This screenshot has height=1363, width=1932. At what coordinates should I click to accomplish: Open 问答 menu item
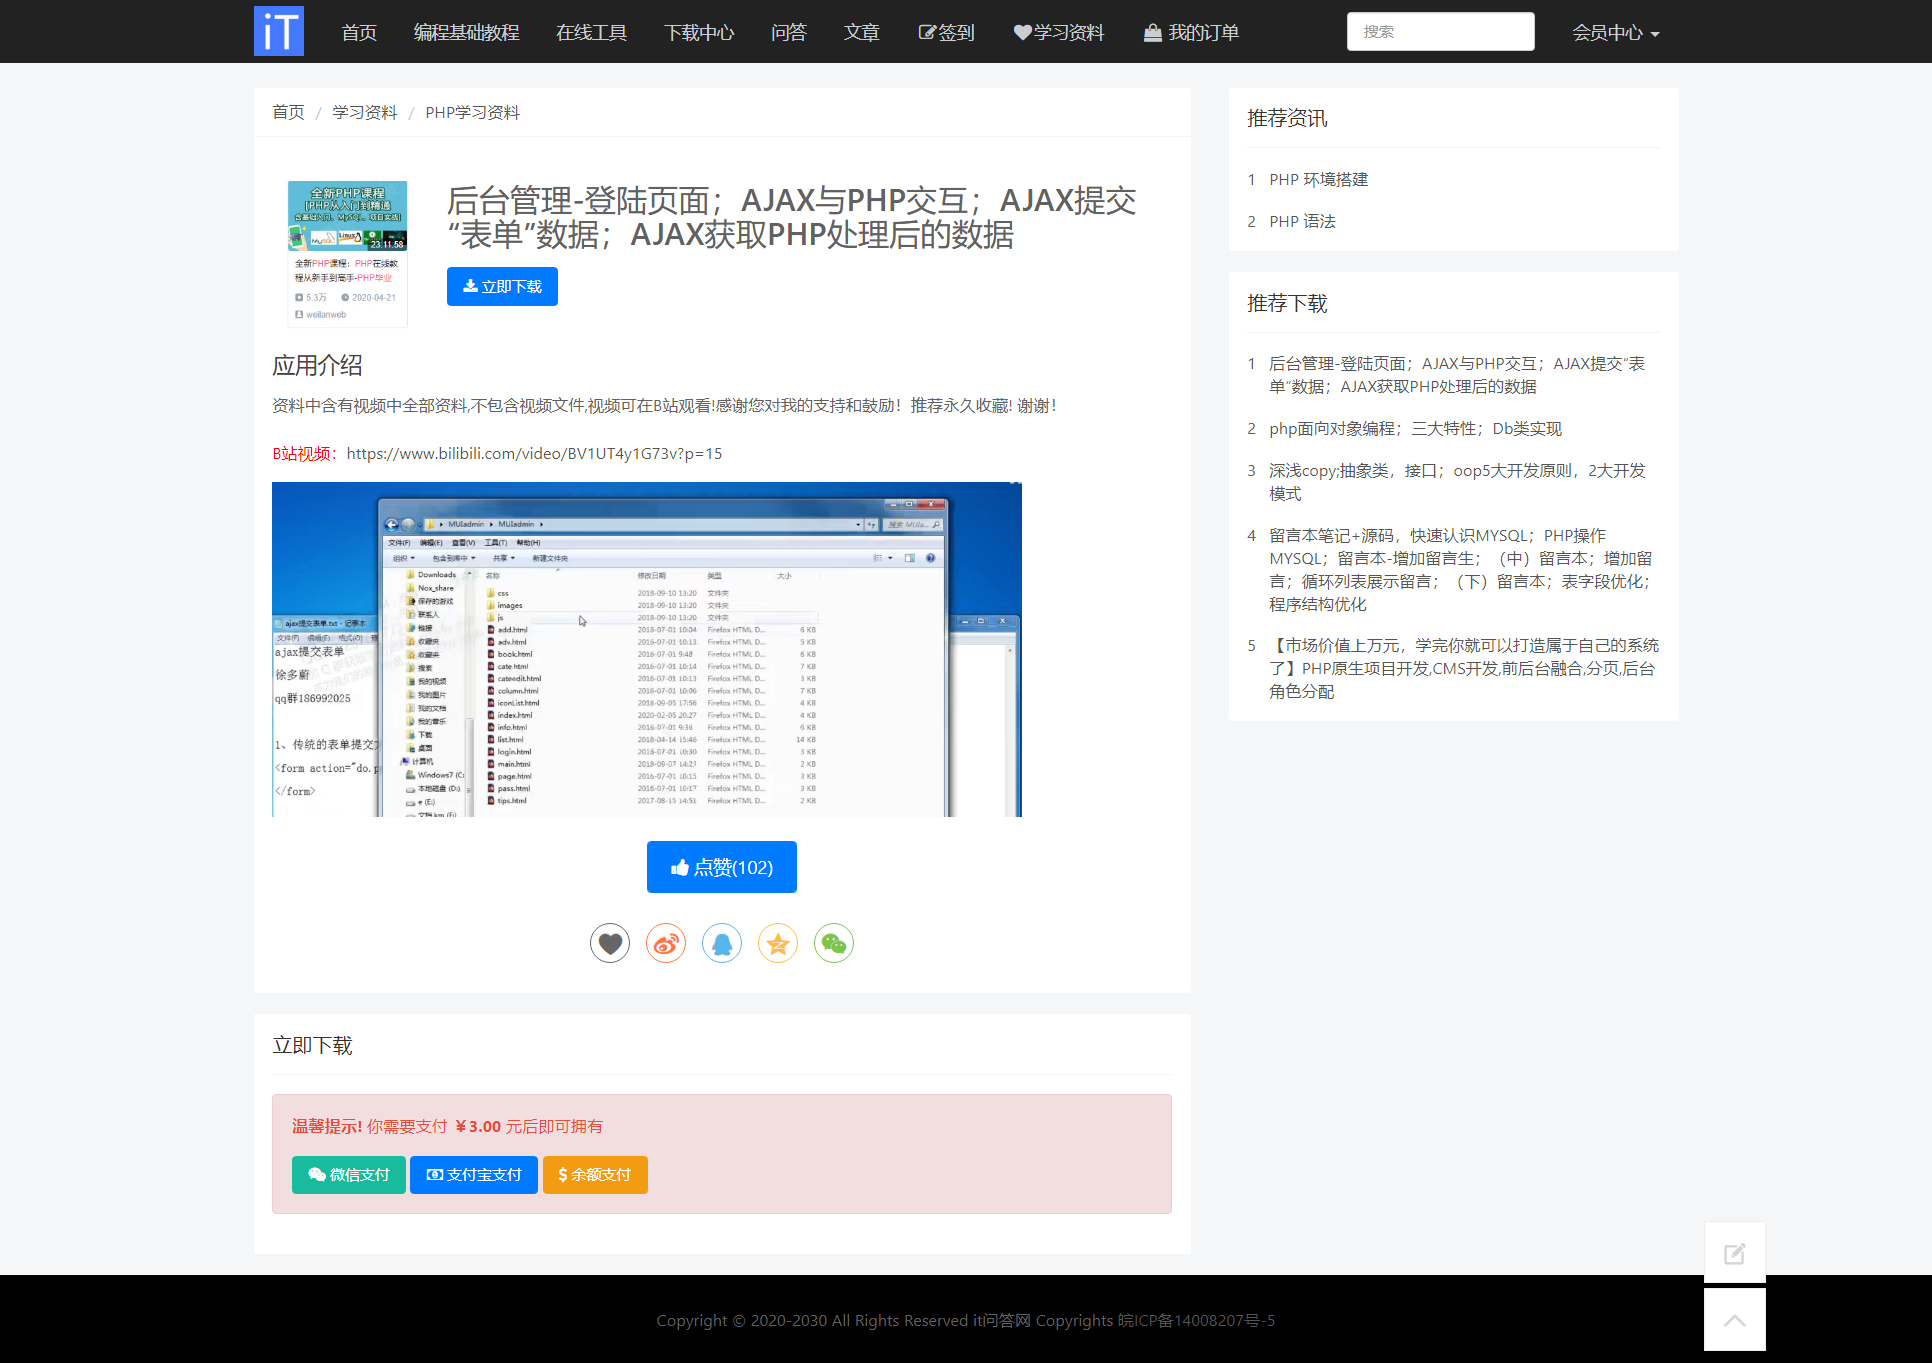click(x=789, y=32)
